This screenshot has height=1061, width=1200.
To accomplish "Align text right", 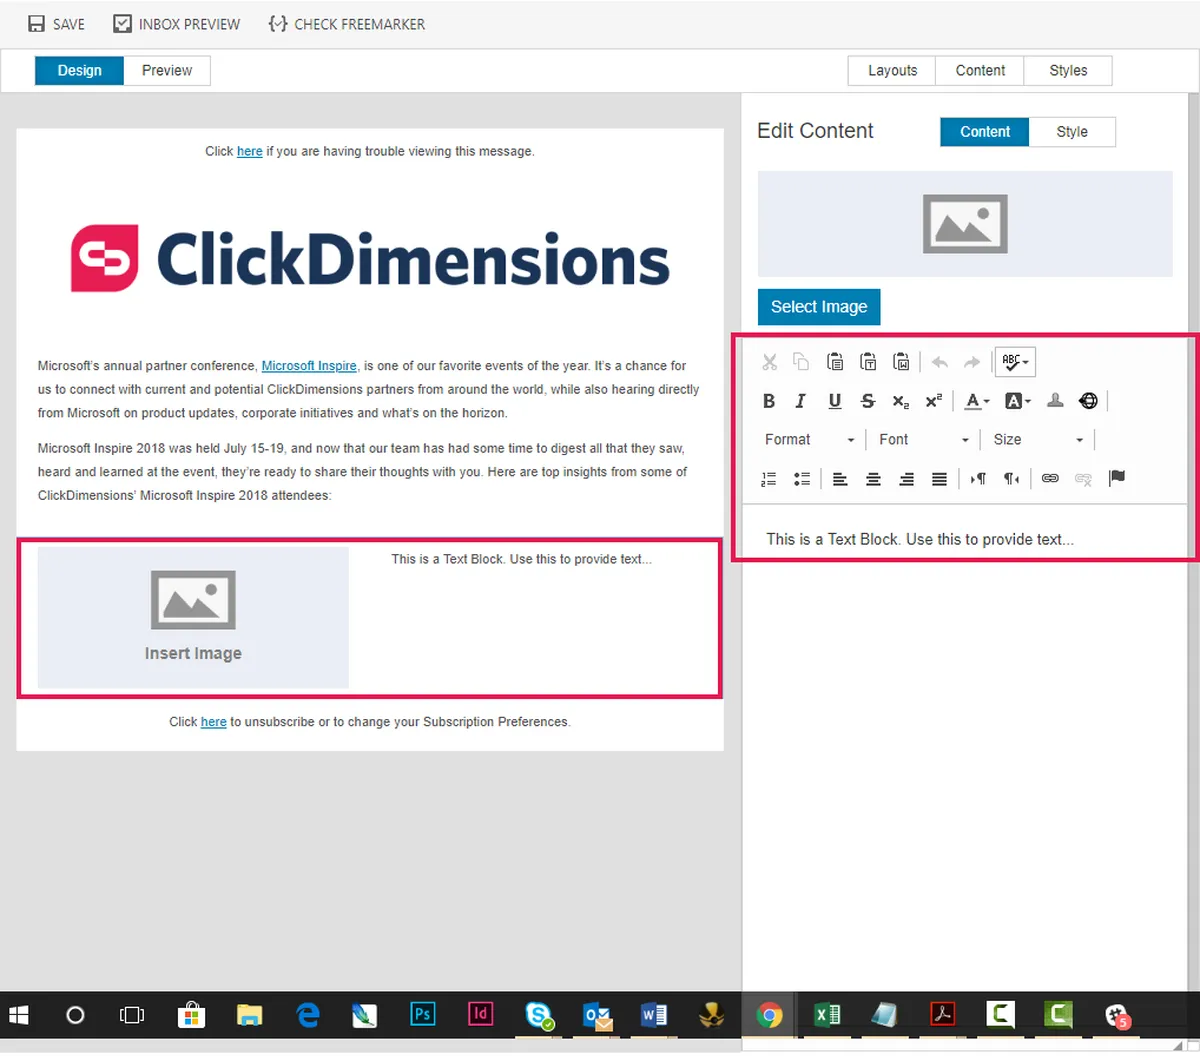I will pyautogui.click(x=906, y=479).
